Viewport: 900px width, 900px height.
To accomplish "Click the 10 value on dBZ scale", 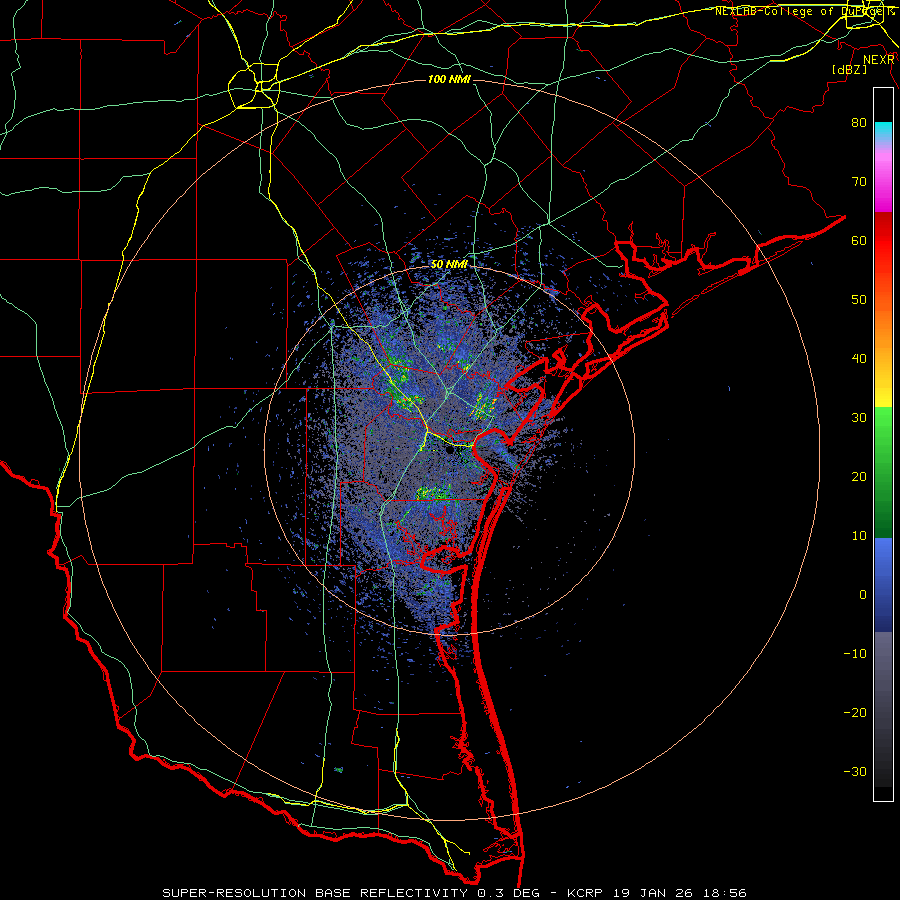I will [859, 536].
